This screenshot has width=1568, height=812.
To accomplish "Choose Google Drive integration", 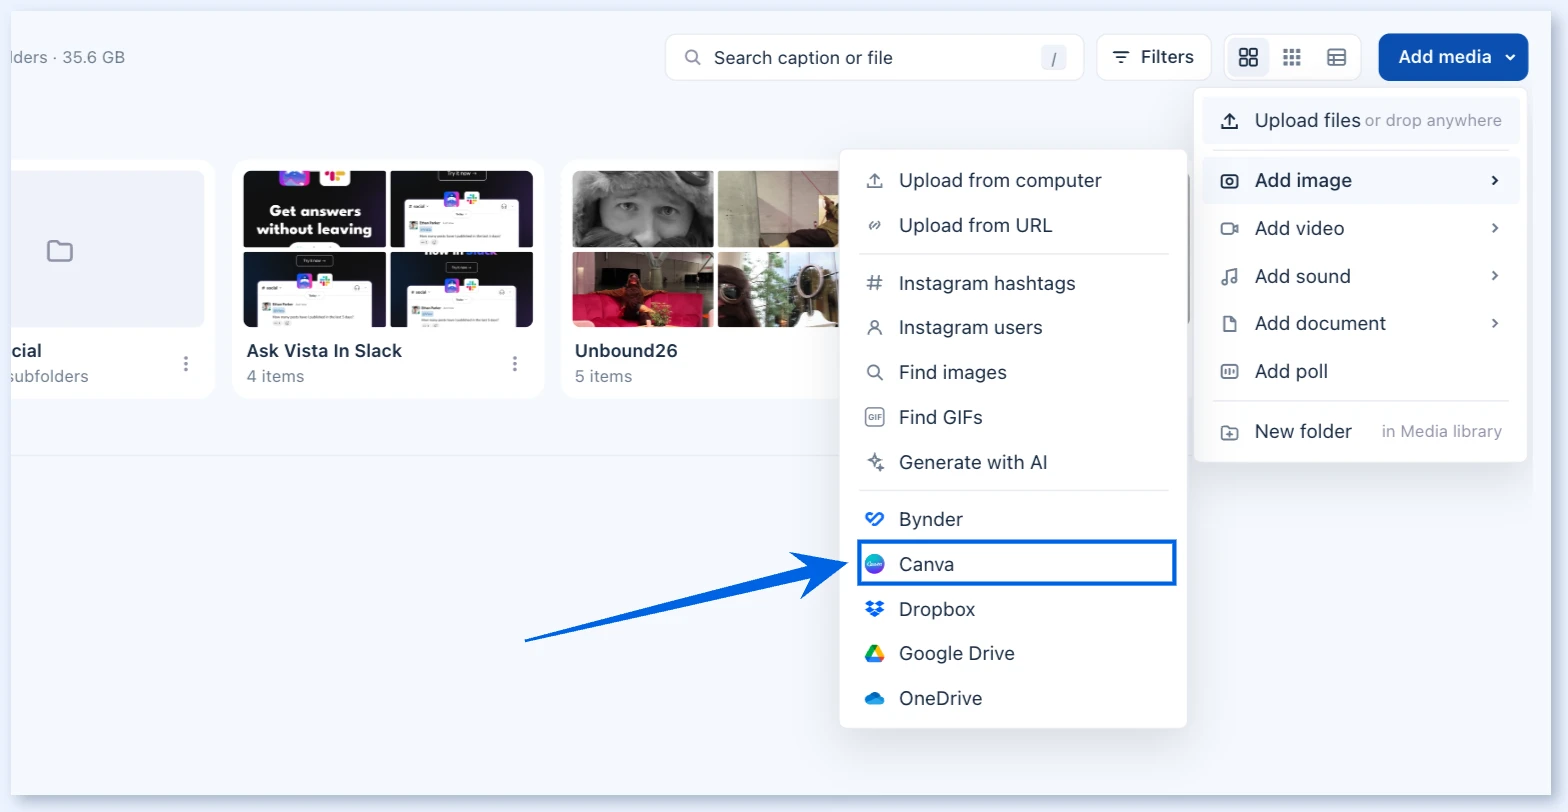I will pyautogui.click(x=1013, y=654).
